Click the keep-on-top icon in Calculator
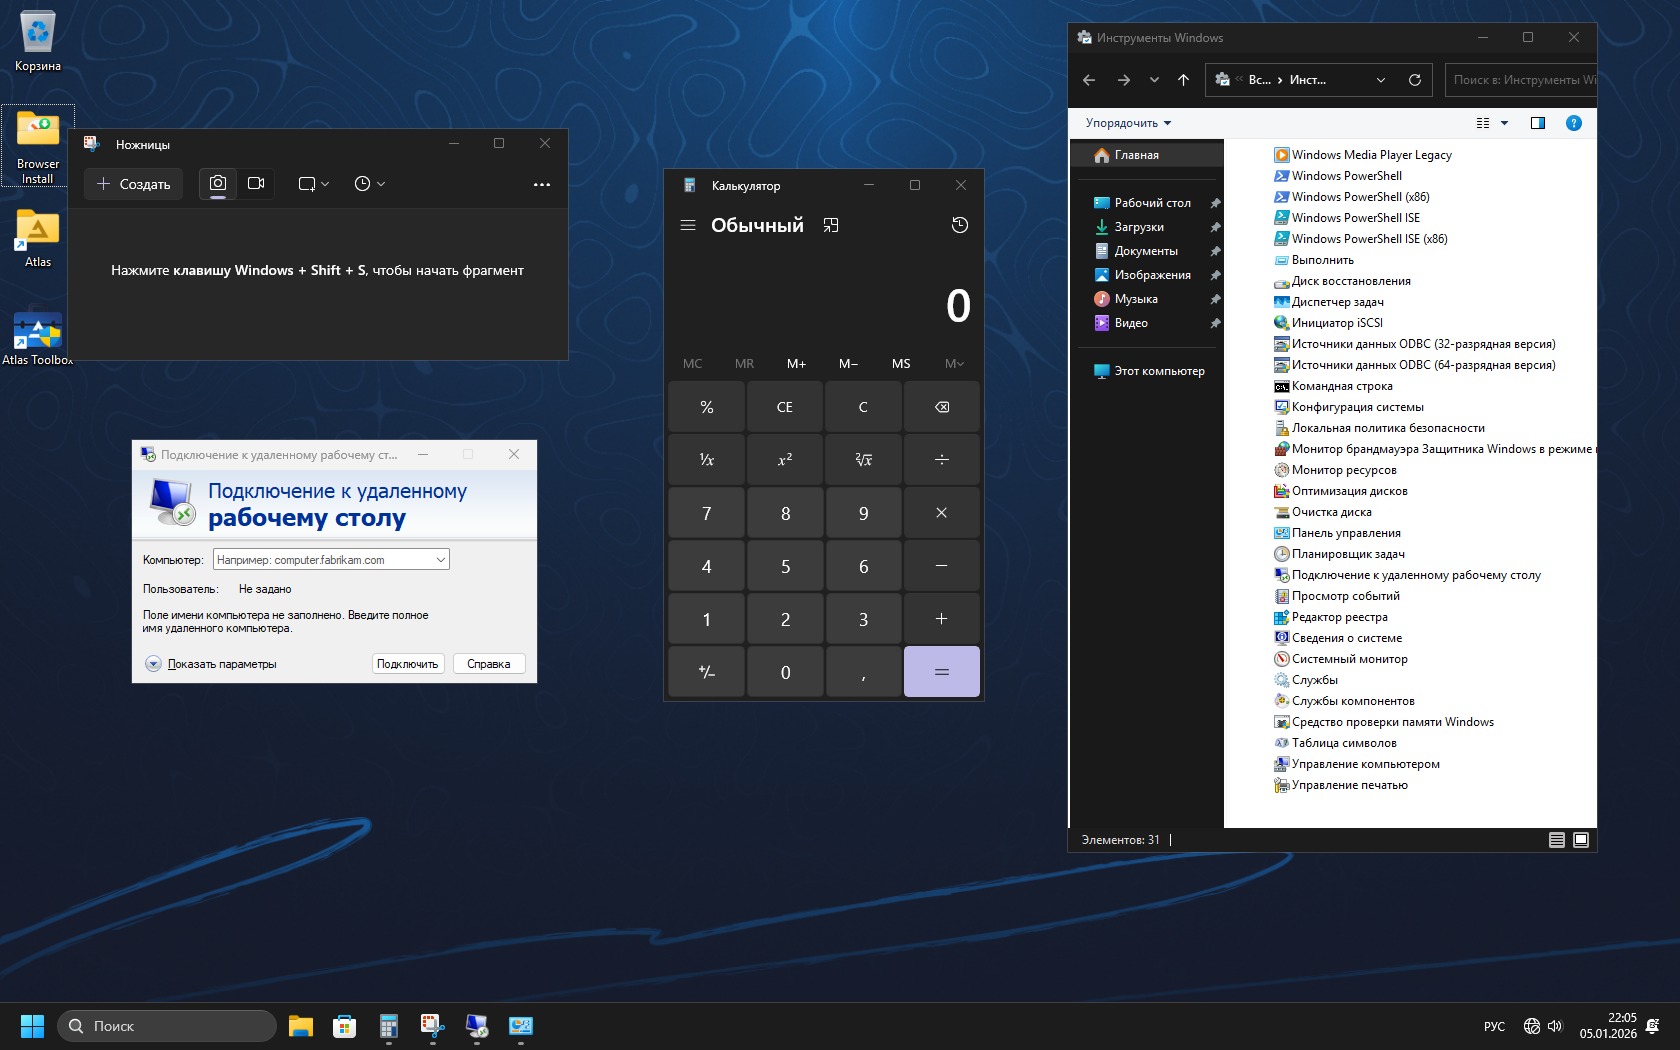 click(831, 225)
